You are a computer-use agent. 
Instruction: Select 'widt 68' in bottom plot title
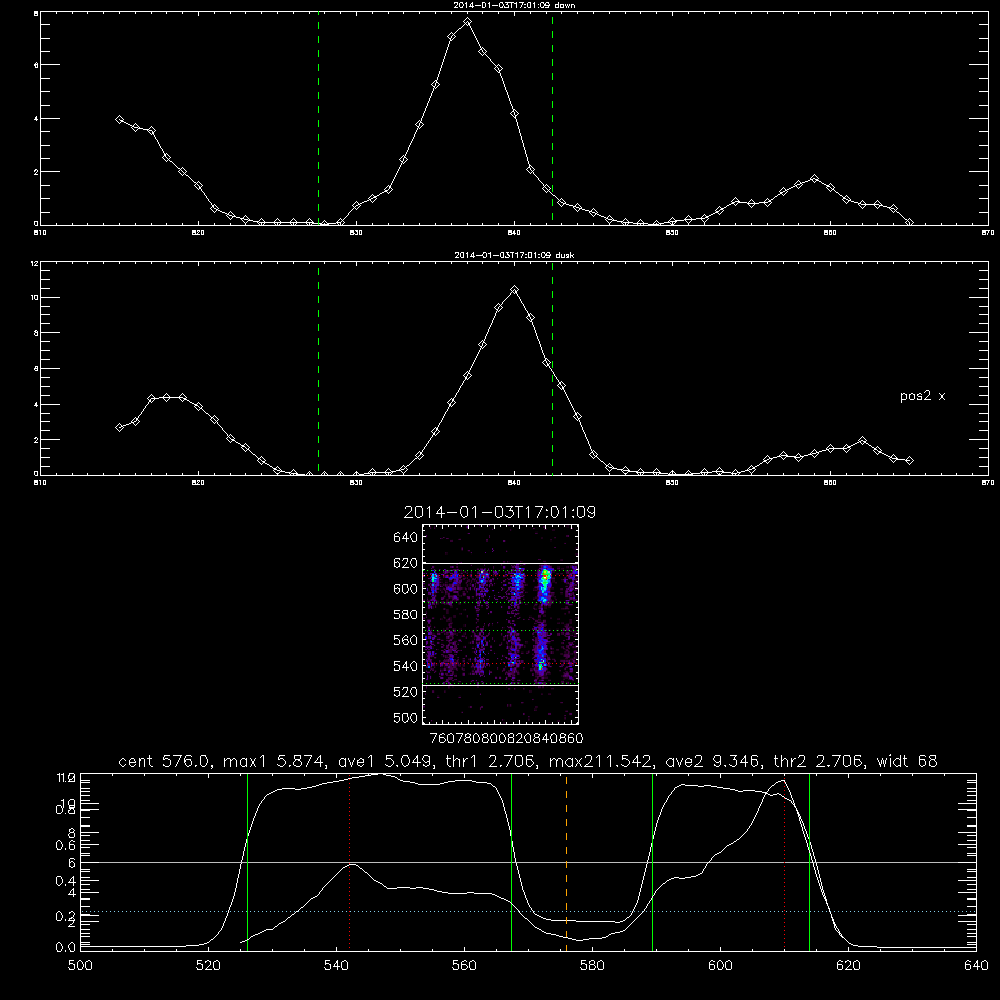pos(907,761)
